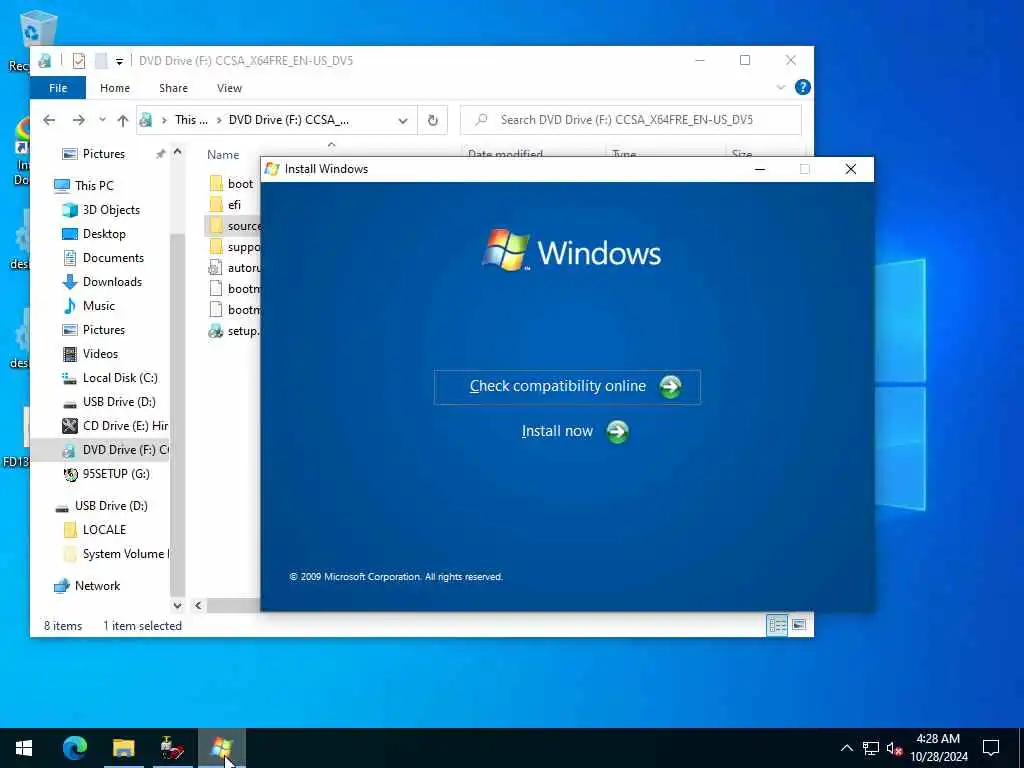
Task: Refresh the DVD Drive folder
Action: click(432, 120)
